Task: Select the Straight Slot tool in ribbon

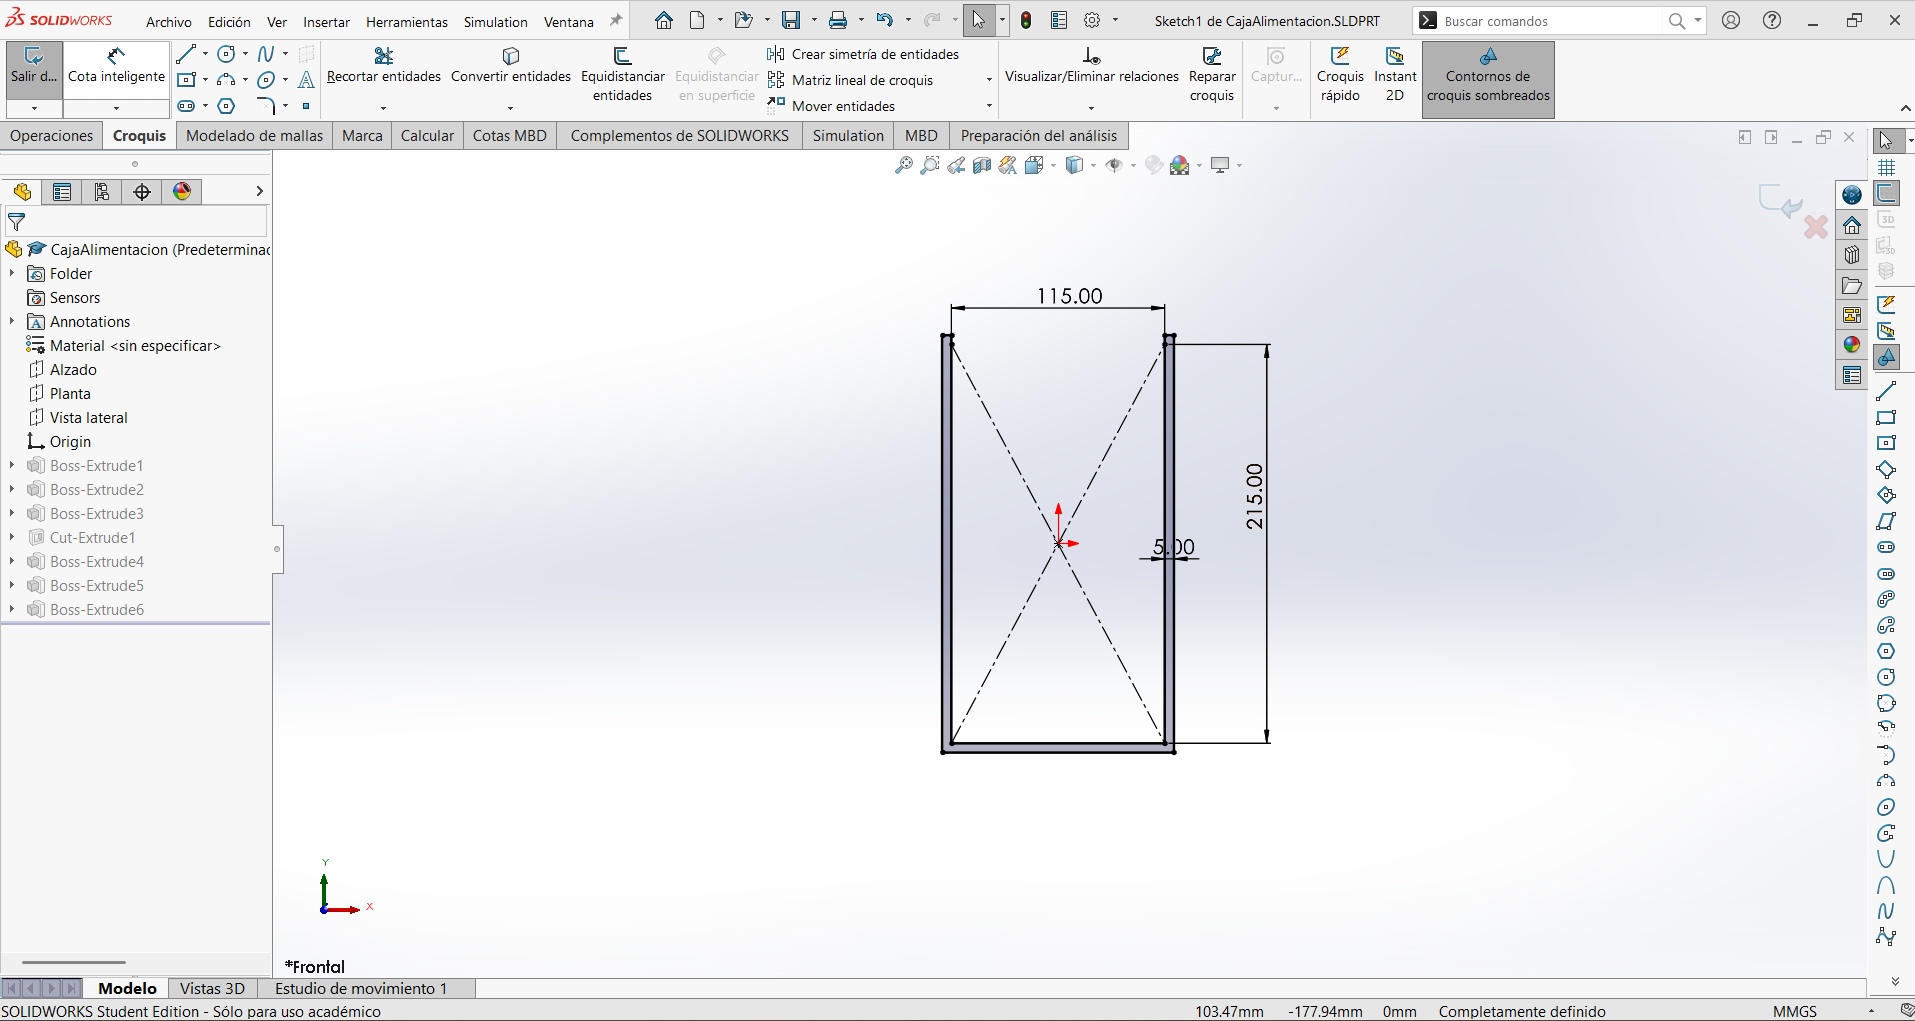Action: click(x=186, y=106)
